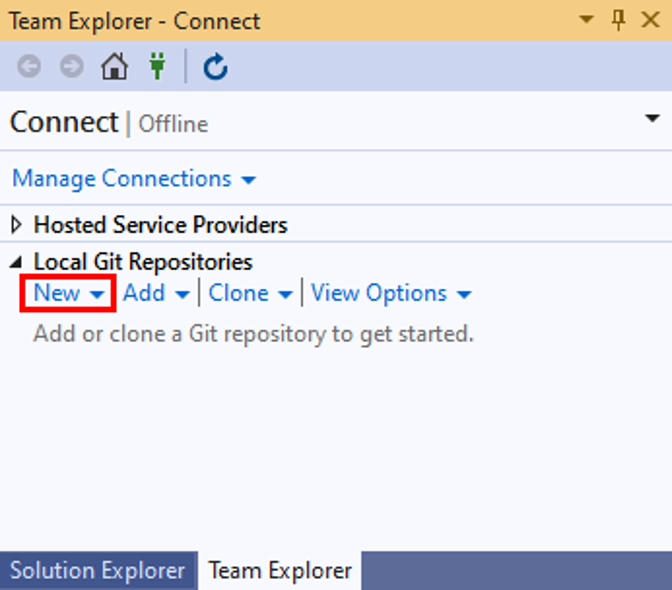Click the Connect page title
This screenshot has height=590, width=672.
click(64, 122)
